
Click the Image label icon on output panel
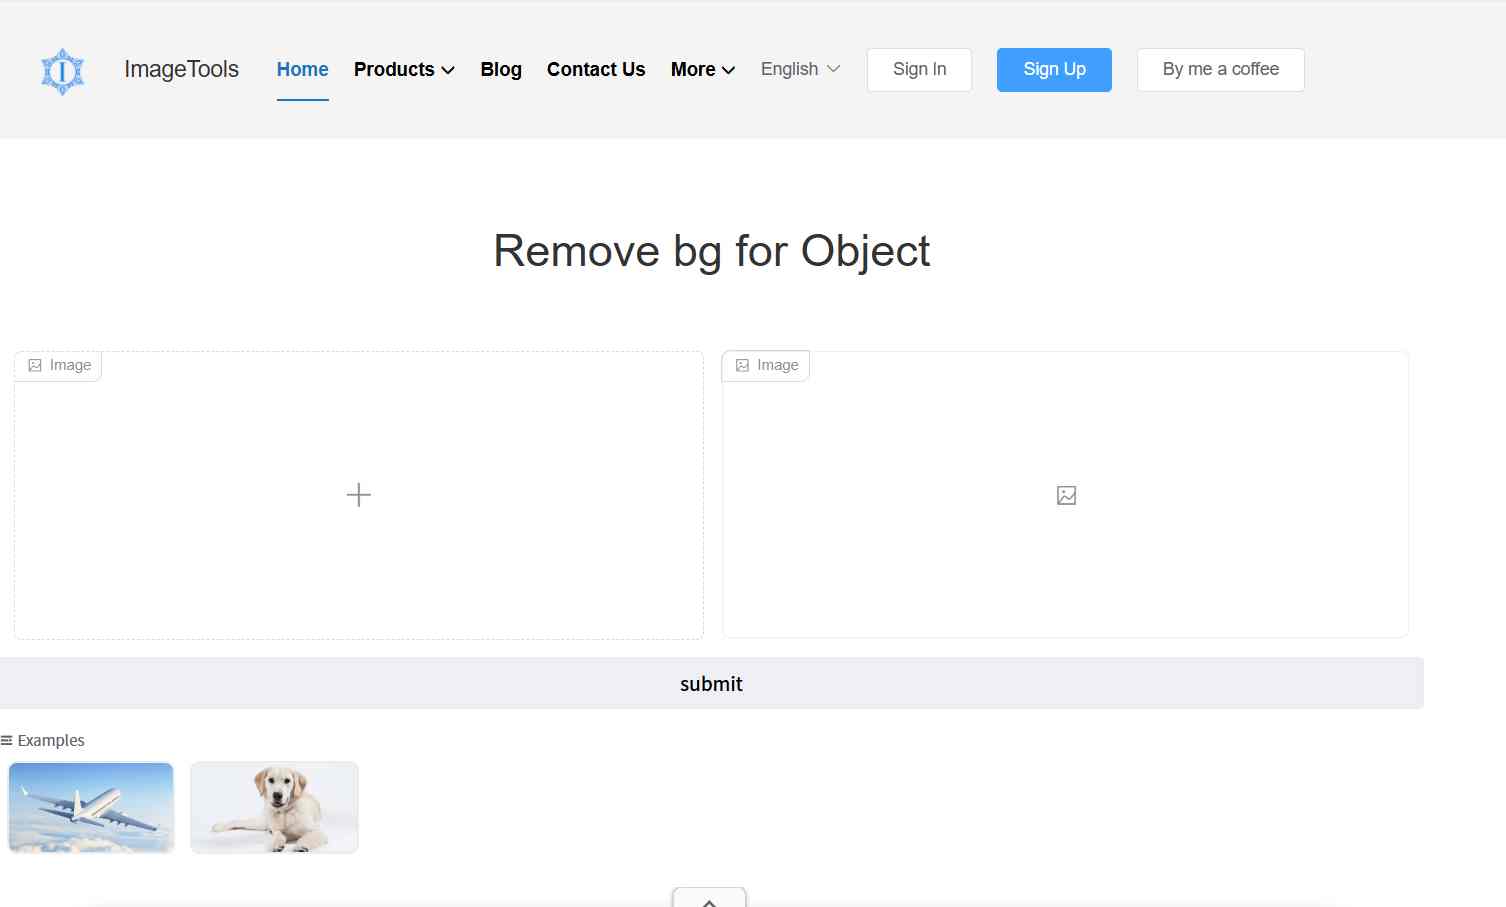pyautogui.click(x=742, y=366)
